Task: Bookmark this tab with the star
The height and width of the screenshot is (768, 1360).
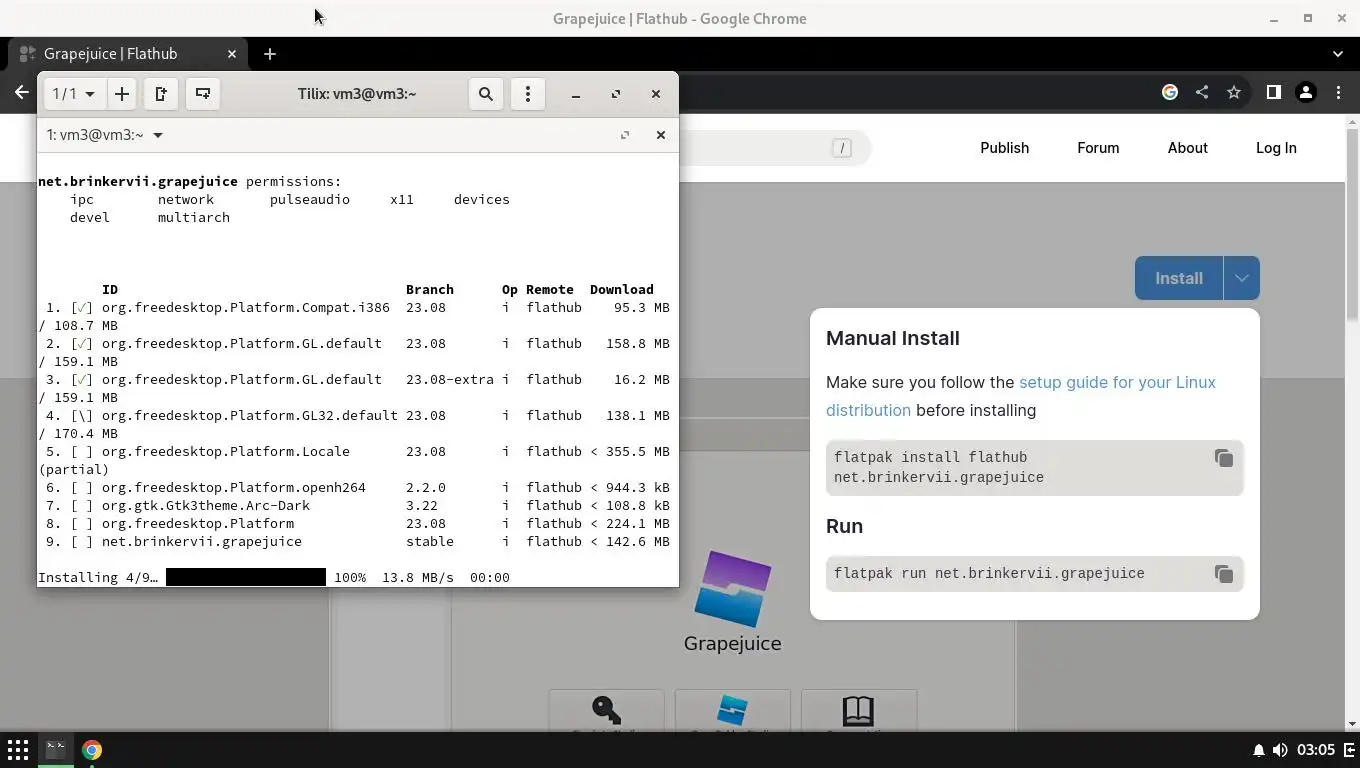Action: point(1234,92)
